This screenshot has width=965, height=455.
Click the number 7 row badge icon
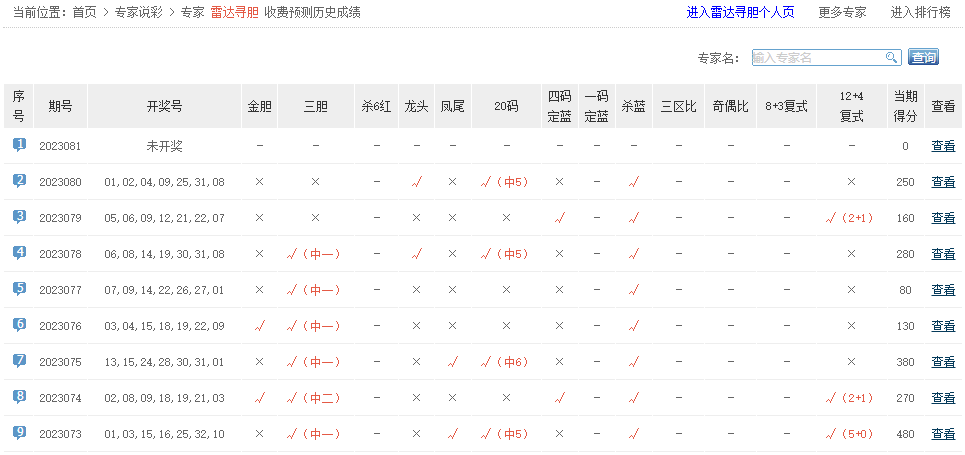tap(19, 361)
